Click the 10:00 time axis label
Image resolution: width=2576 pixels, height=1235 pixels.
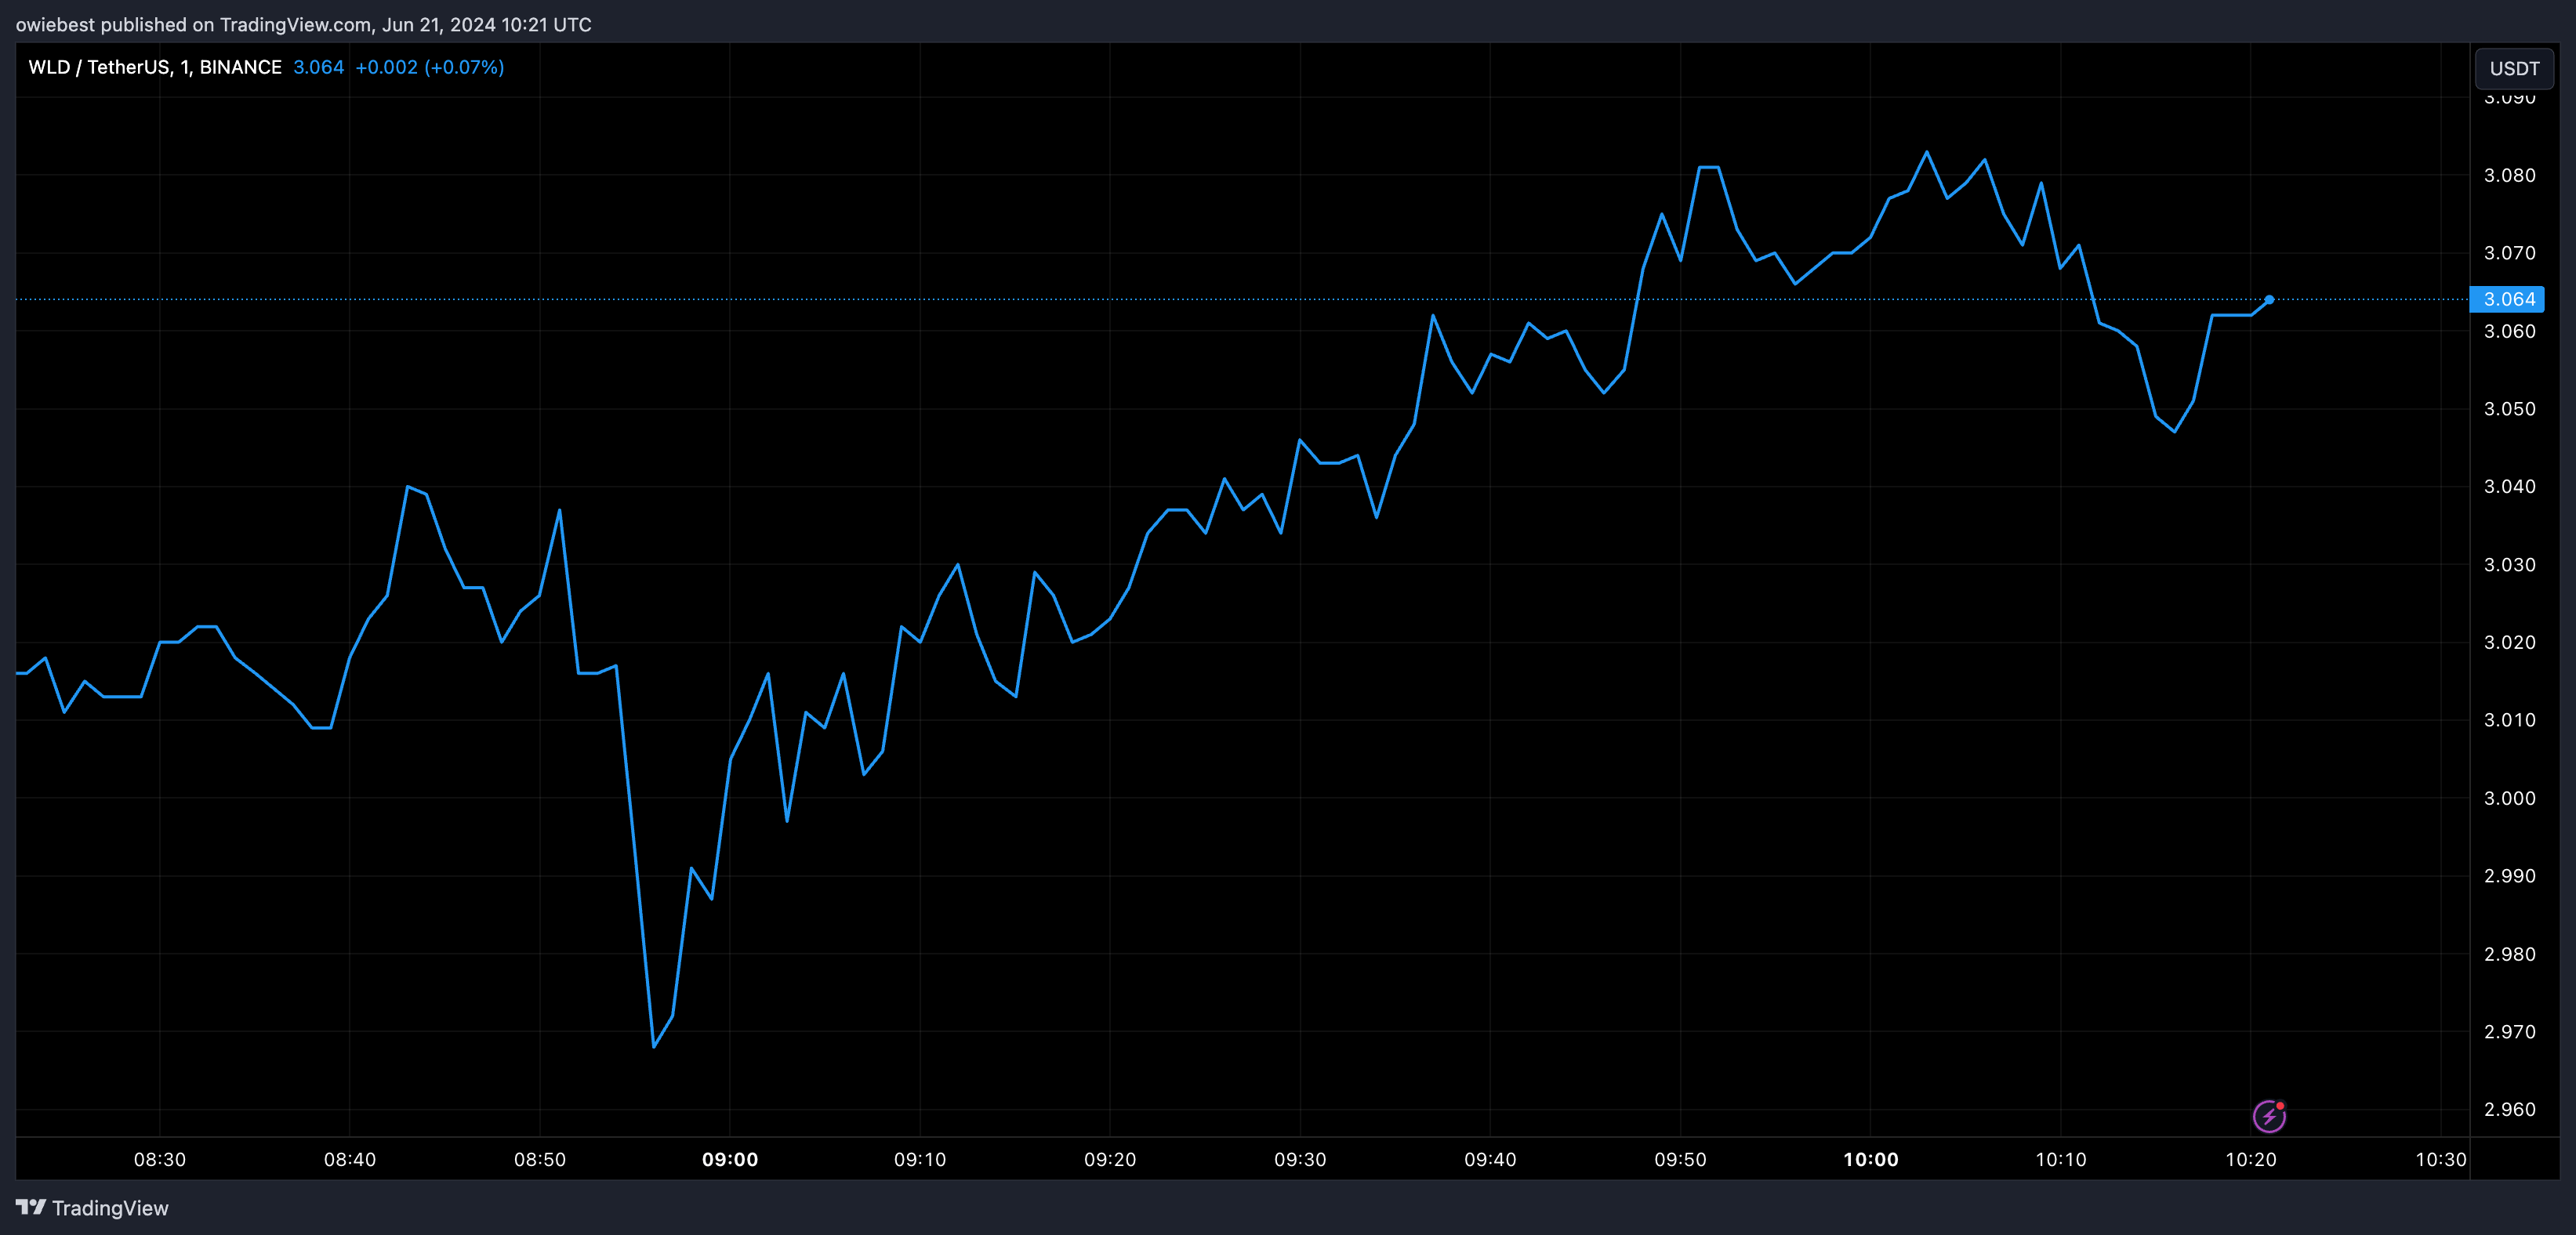pos(1870,1159)
